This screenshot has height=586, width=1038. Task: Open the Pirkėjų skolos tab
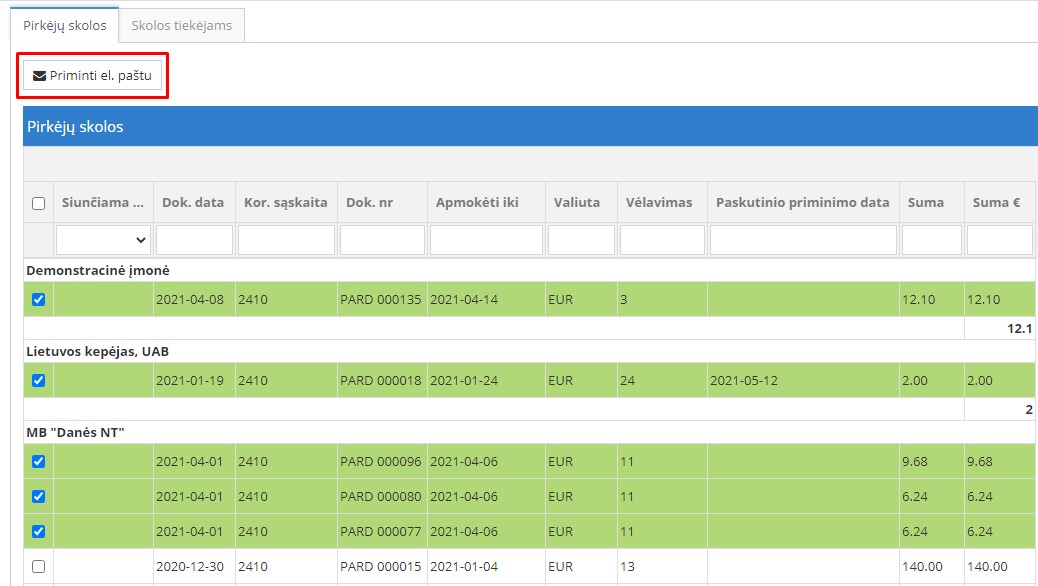(x=65, y=25)
